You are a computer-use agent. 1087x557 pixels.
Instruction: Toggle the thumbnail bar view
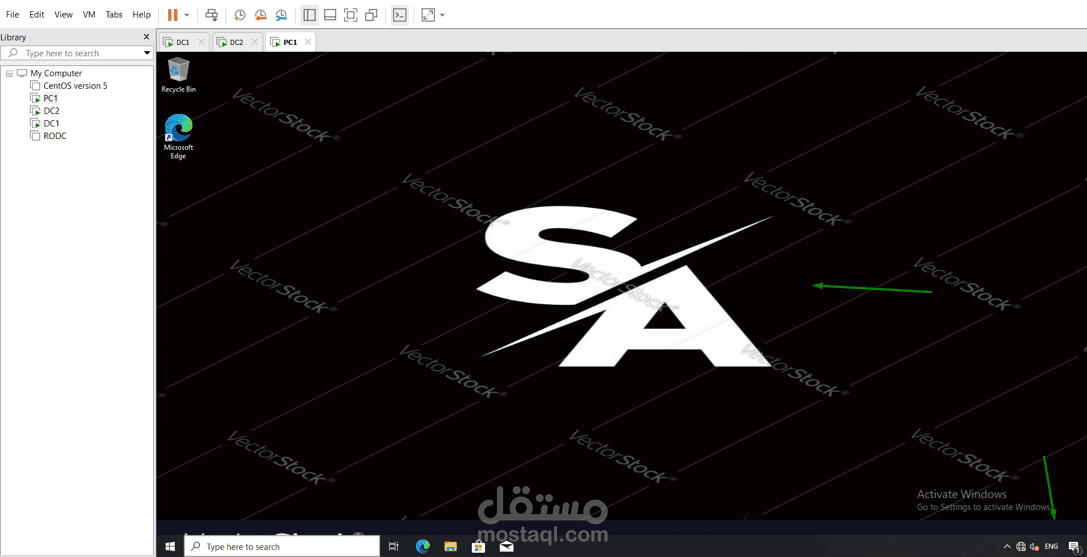pos(331,15)
